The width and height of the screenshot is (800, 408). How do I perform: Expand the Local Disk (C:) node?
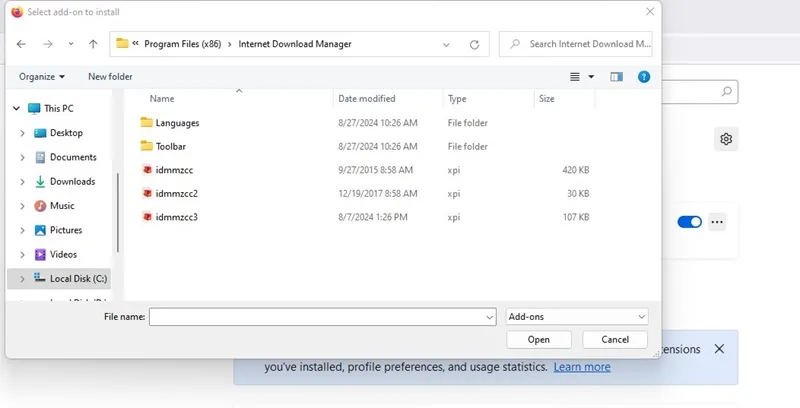click(22, 279)
